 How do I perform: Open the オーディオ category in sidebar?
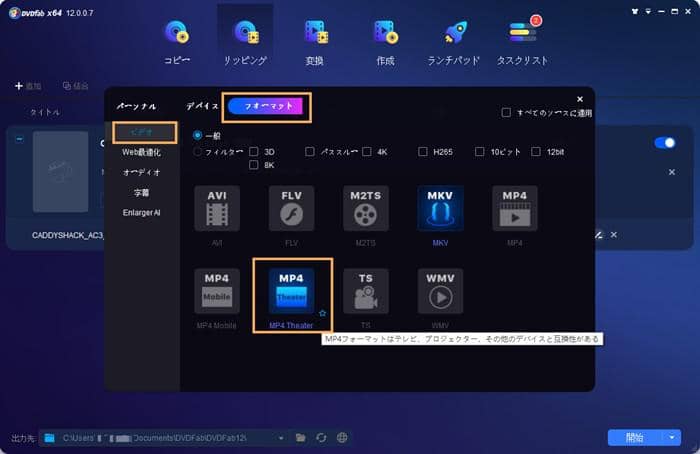[x=141, y=172]
